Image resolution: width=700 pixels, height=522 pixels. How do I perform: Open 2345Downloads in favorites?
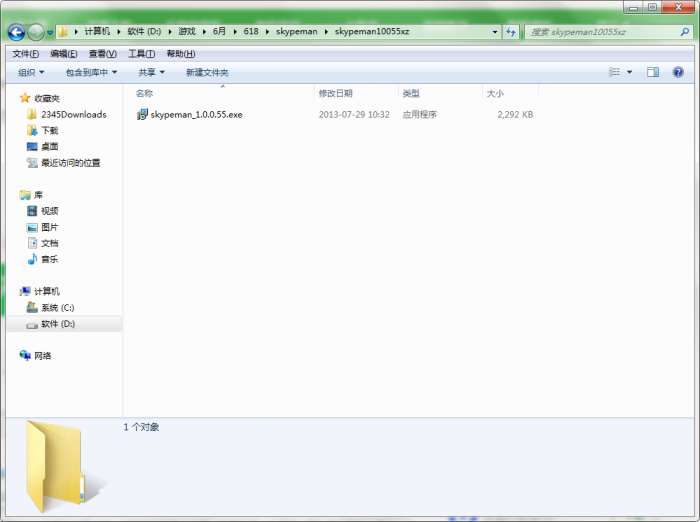[74, 115]
